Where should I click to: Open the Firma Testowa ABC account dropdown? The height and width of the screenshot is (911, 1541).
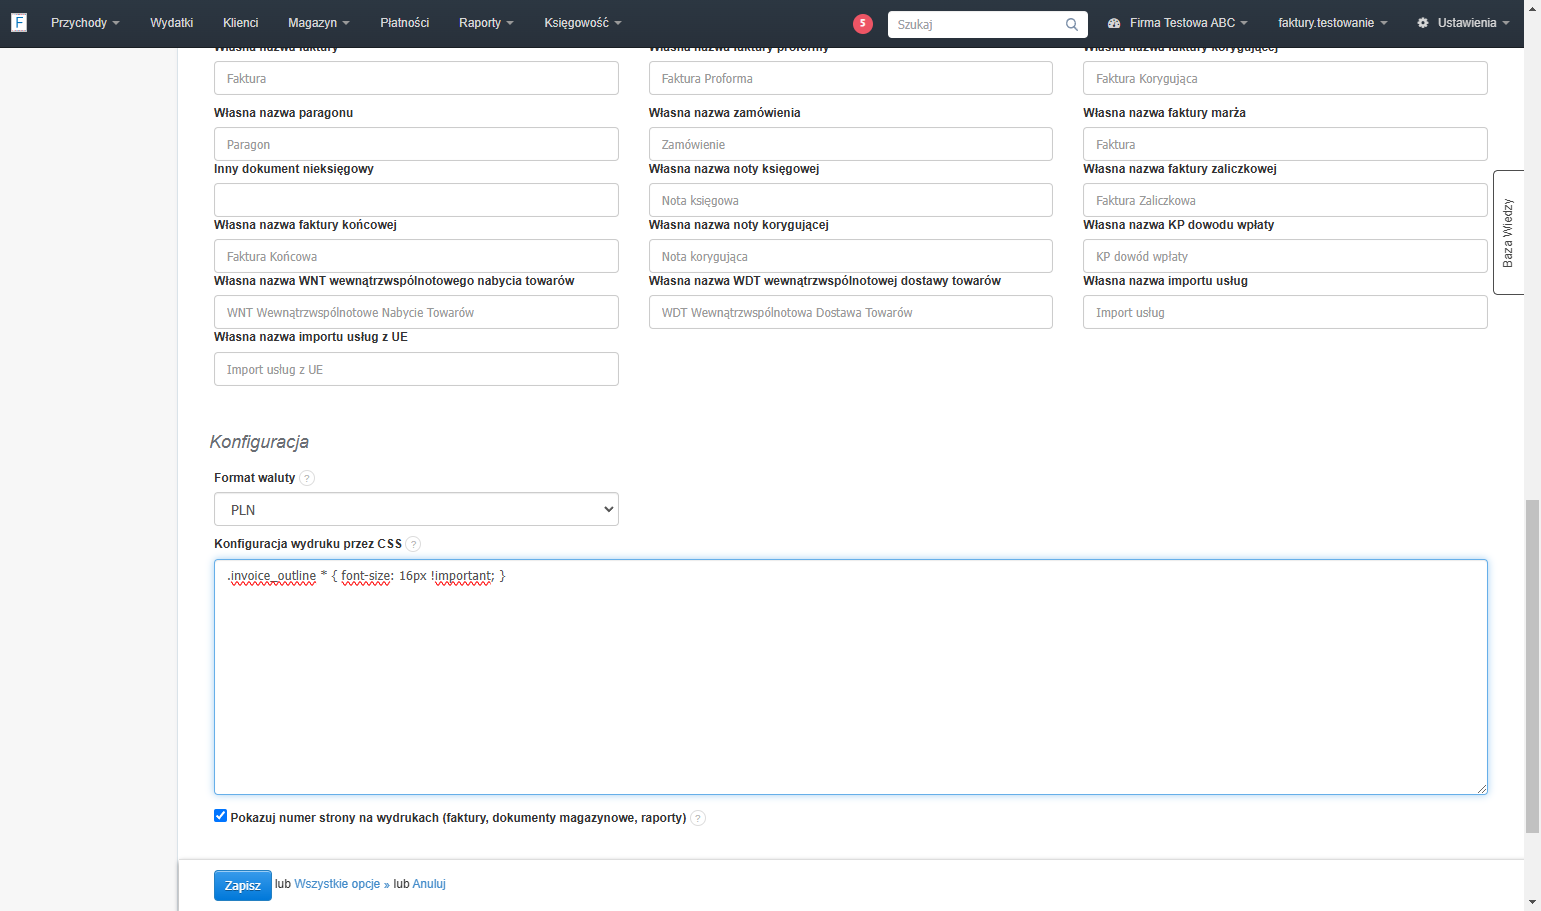pyautogui.click(x=1178, y=23)
